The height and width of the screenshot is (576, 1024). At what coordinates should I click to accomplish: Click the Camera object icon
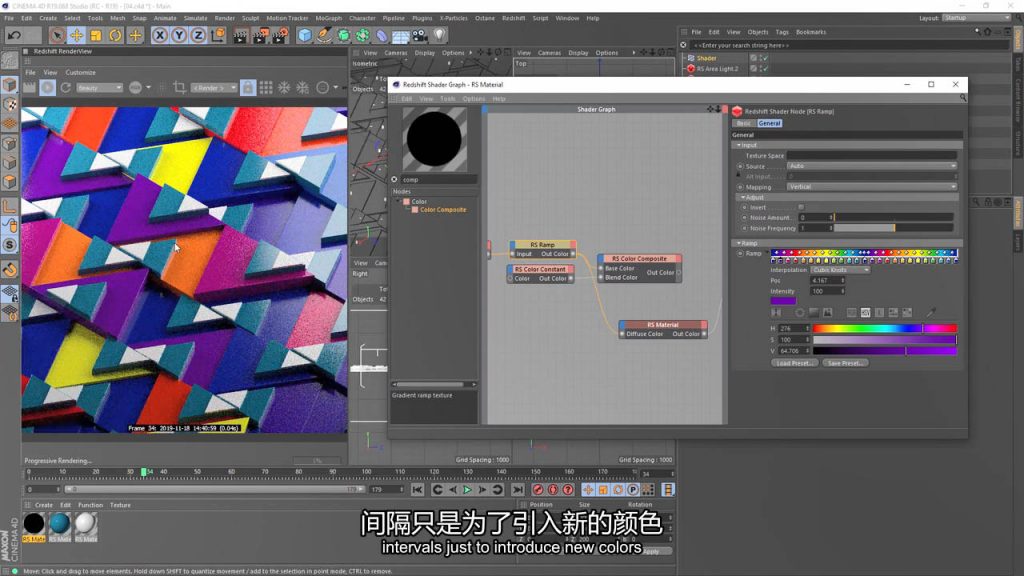pos(420,35)
